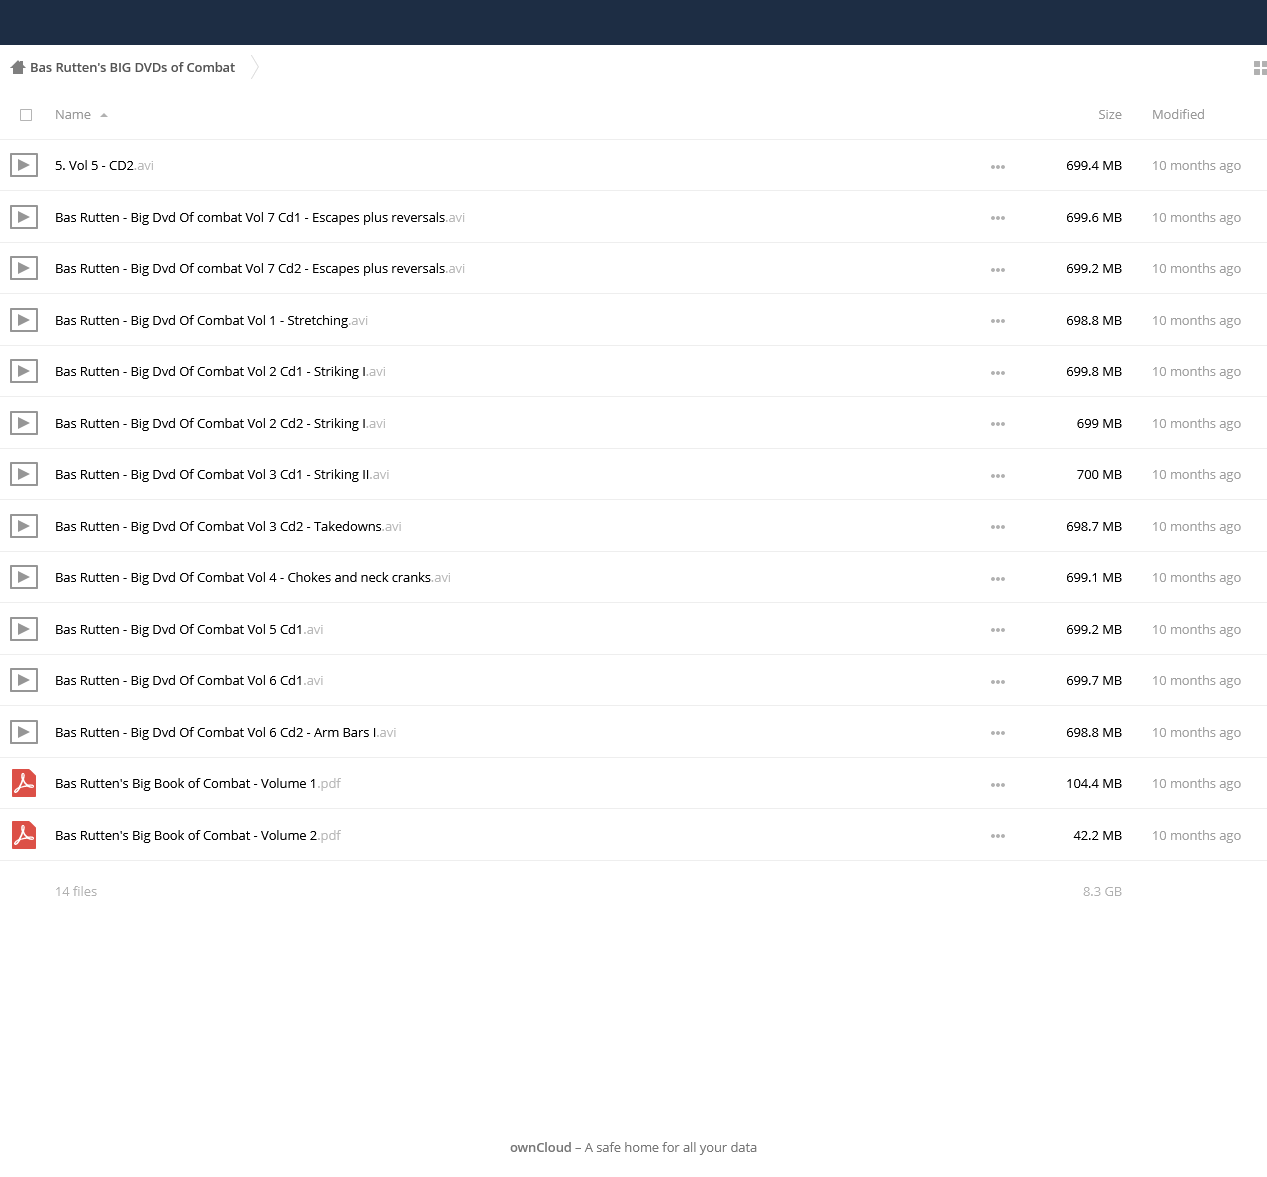Open Vol 7 Cd2 - Escapes plus reversals file
This screenshot has height=1177, width=1267.
click(x=260, y=268)
